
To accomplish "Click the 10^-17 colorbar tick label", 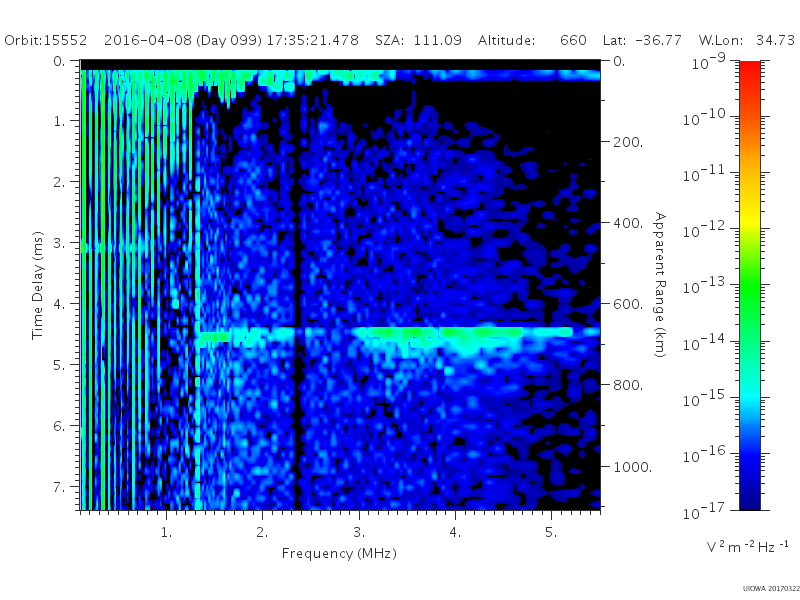I will pyautogui.click(x=704, y=511).
